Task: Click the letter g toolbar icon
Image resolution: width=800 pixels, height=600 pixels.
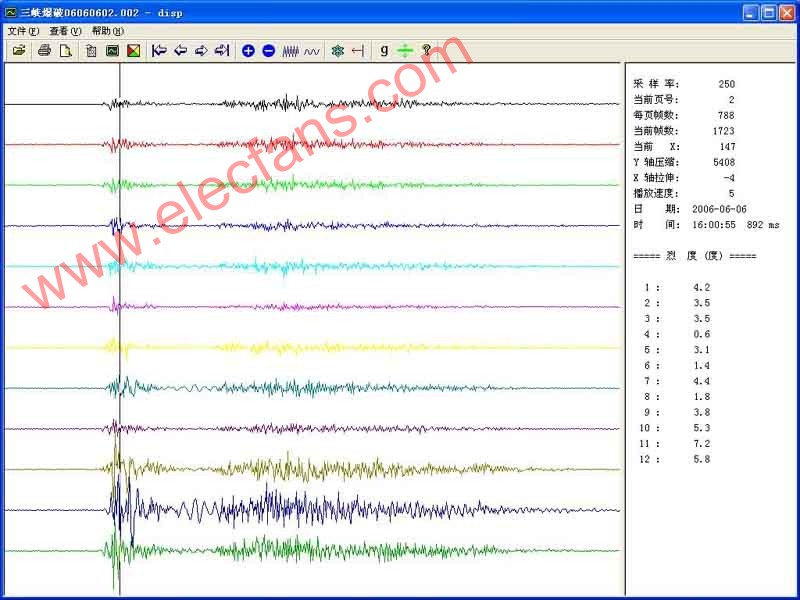Action: point(384,50)
